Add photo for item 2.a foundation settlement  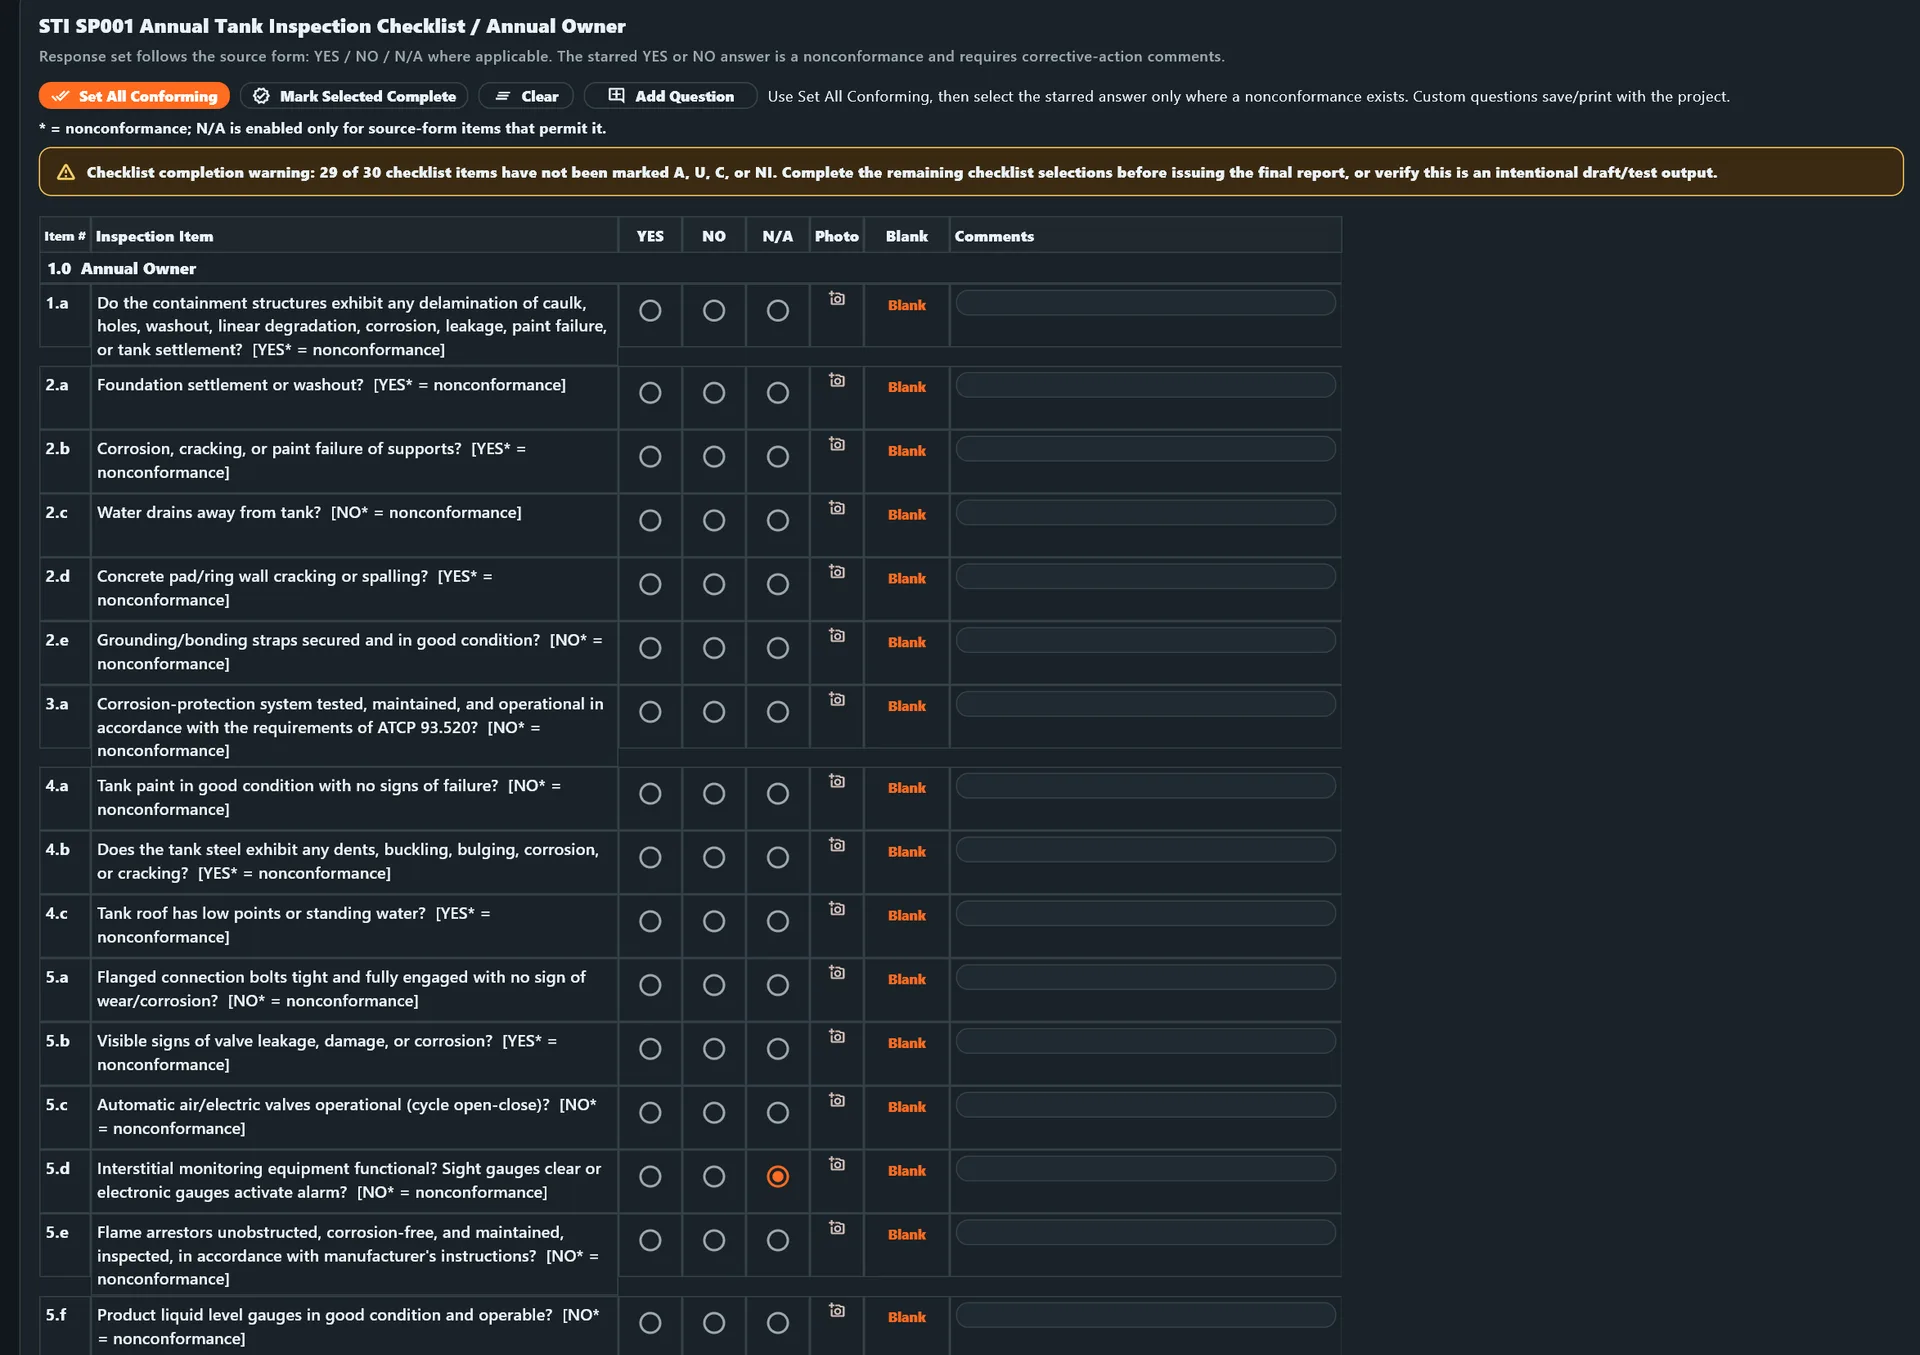(837, 380)
